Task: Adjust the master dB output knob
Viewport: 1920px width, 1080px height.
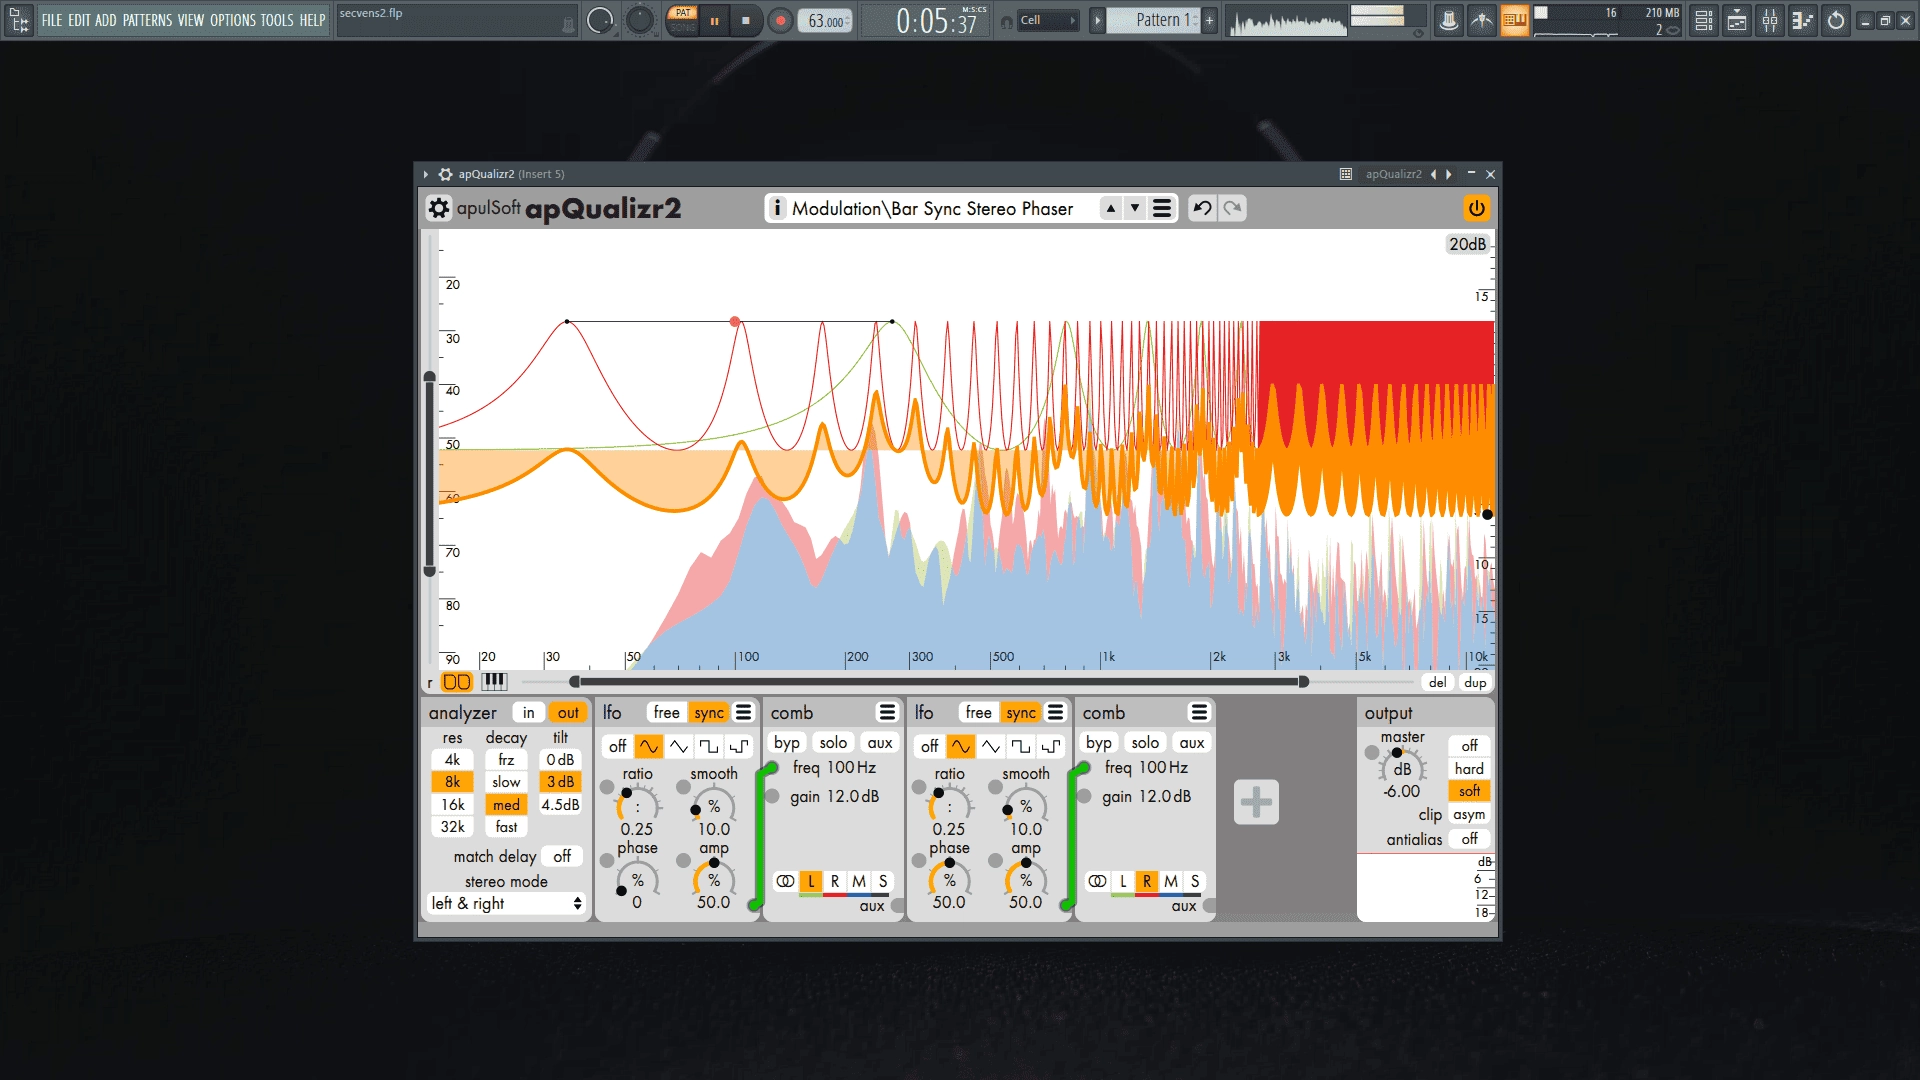Action: click(1402, 767)
